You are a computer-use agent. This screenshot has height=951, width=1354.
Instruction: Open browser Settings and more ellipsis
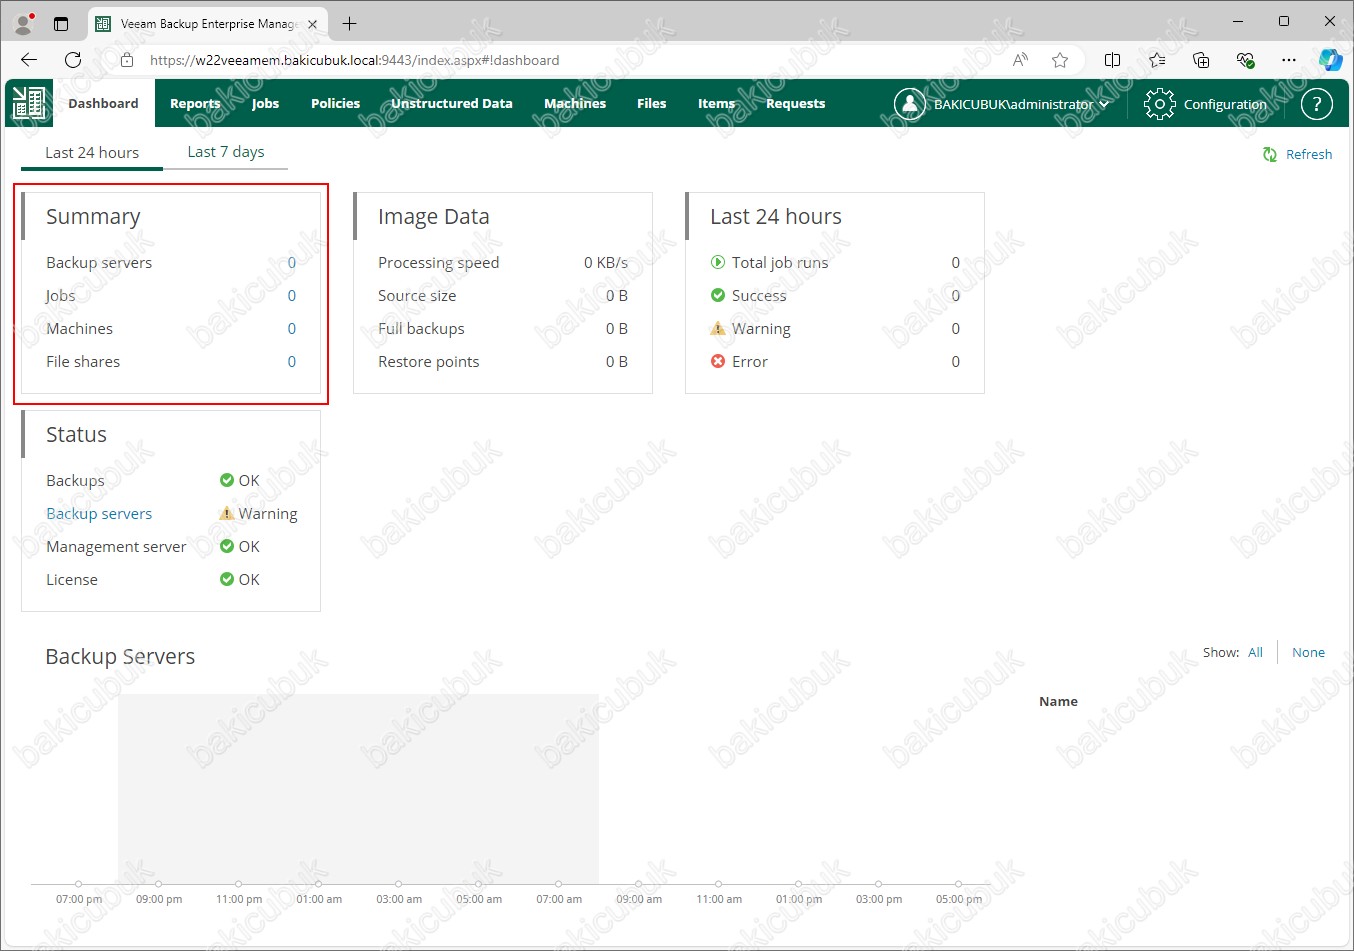coord(1289,60)
